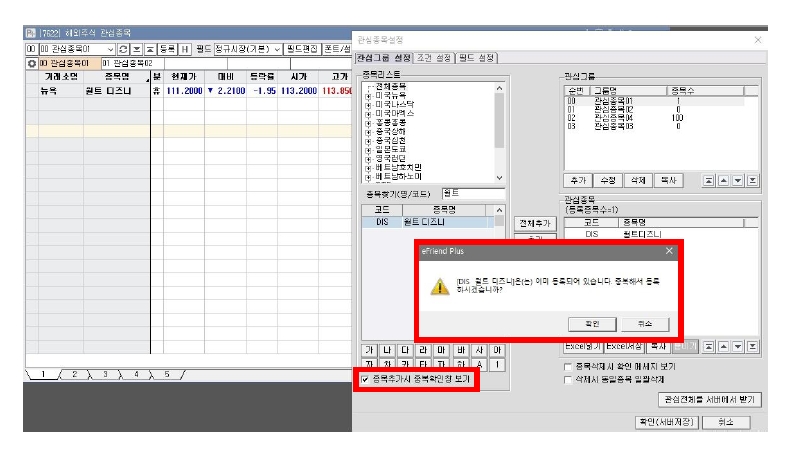This screenshot has height=466, width=788.
Task: Click the 등록 toolbar button
Action: 166,49
